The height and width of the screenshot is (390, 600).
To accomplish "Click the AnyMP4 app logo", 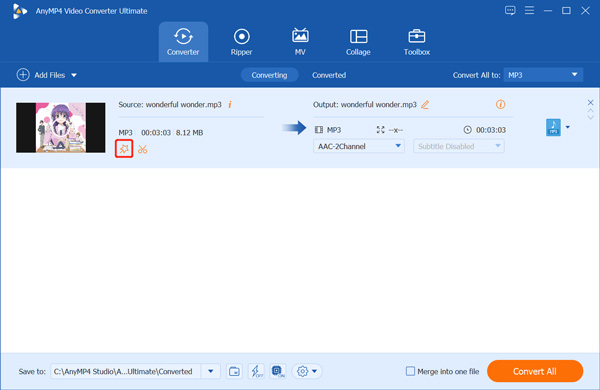I will pos(19,11).
